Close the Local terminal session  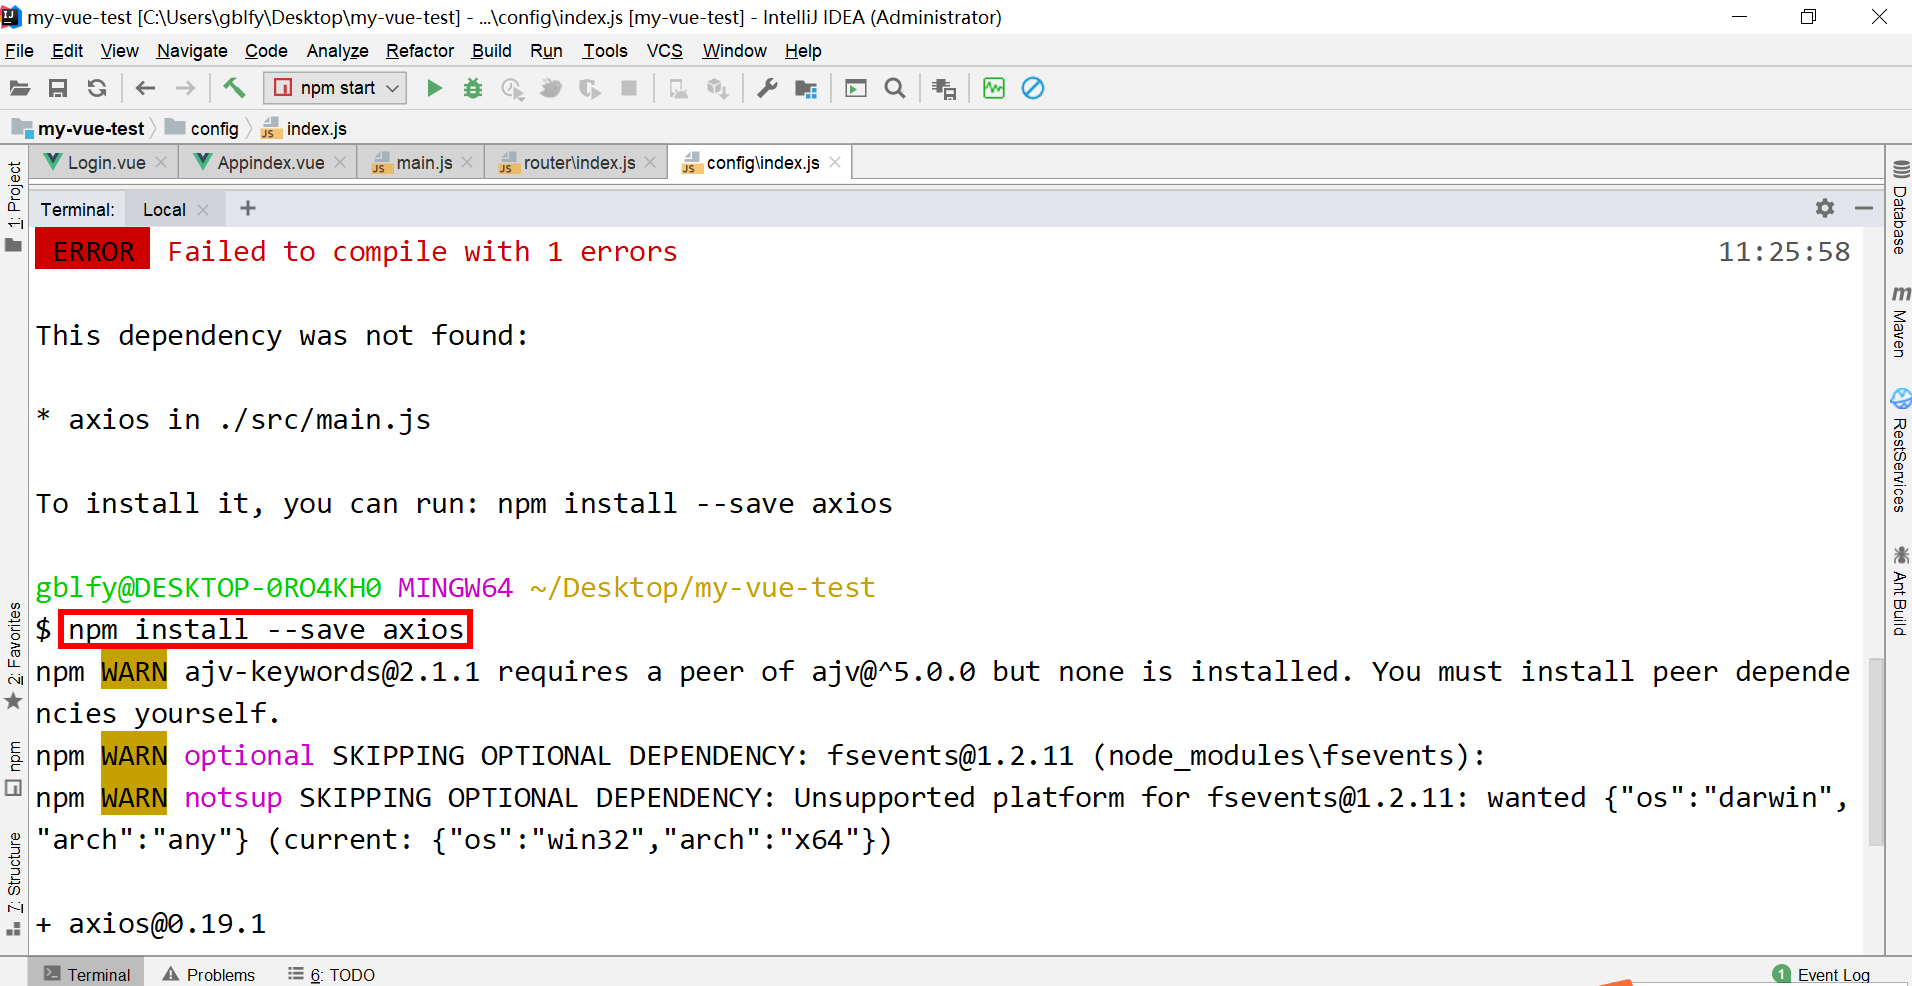[204, 210]
